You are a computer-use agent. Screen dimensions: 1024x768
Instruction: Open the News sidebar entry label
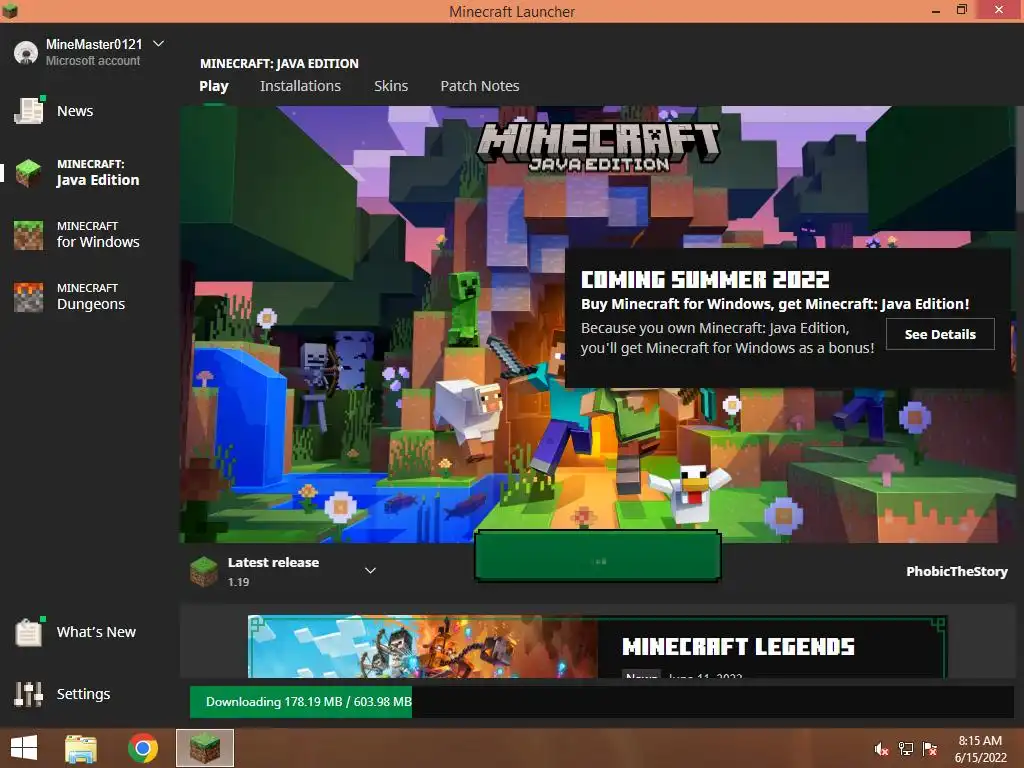75,111
